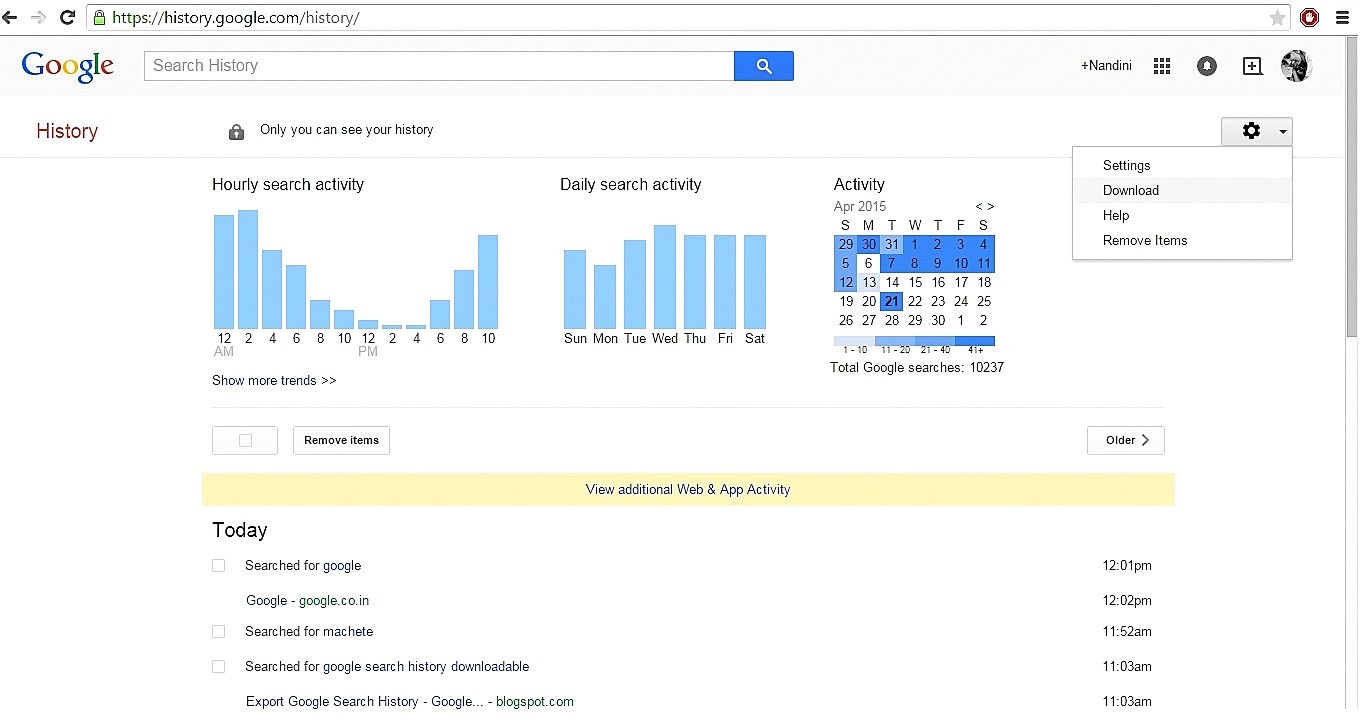Choose Settings from gear menu
The height and width of the screenshot is (724, 1366).
(1182, 165)
